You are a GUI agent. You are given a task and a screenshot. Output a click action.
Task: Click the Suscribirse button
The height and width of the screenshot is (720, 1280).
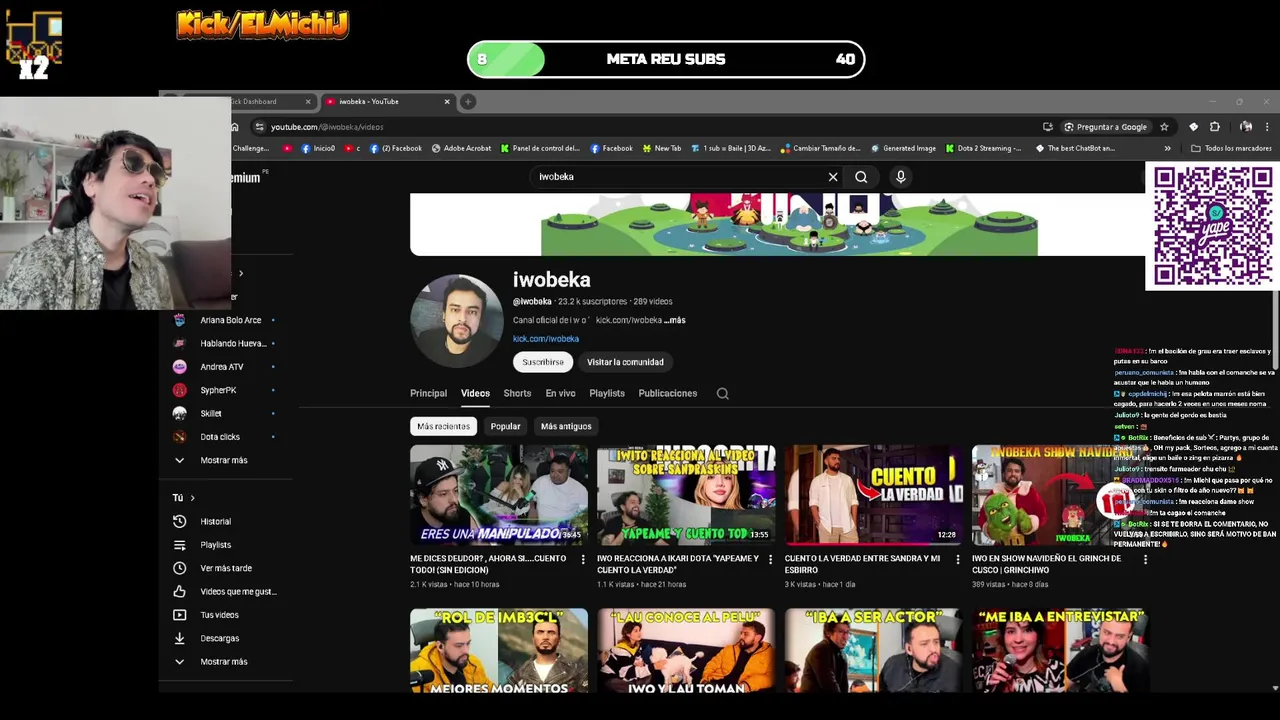[543, 362]
